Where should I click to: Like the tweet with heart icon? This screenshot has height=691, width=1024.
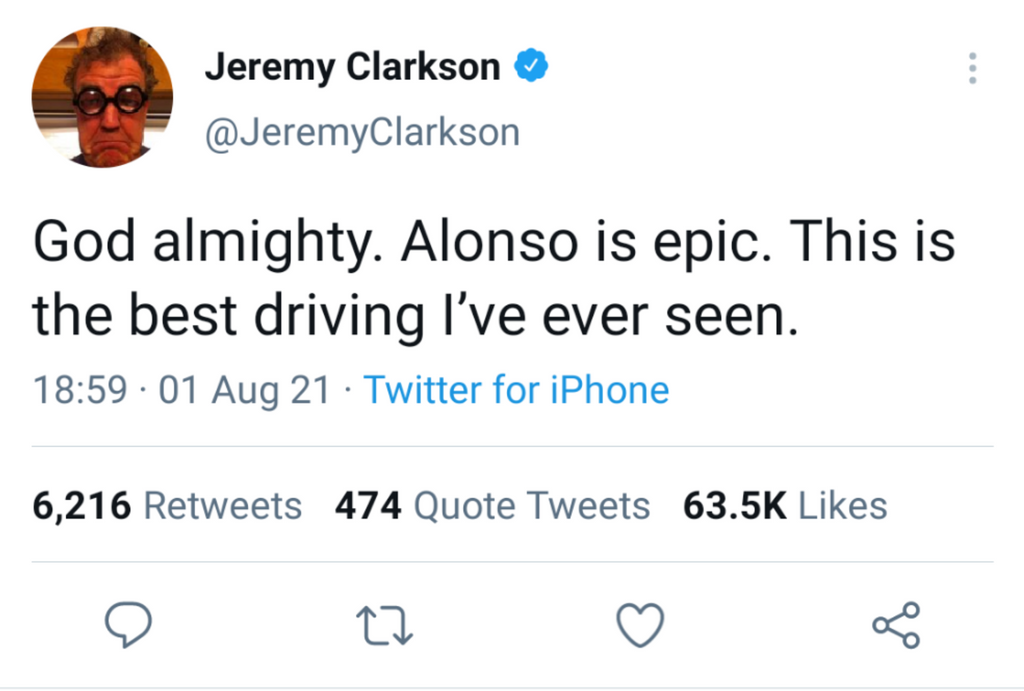coord(640,626)
